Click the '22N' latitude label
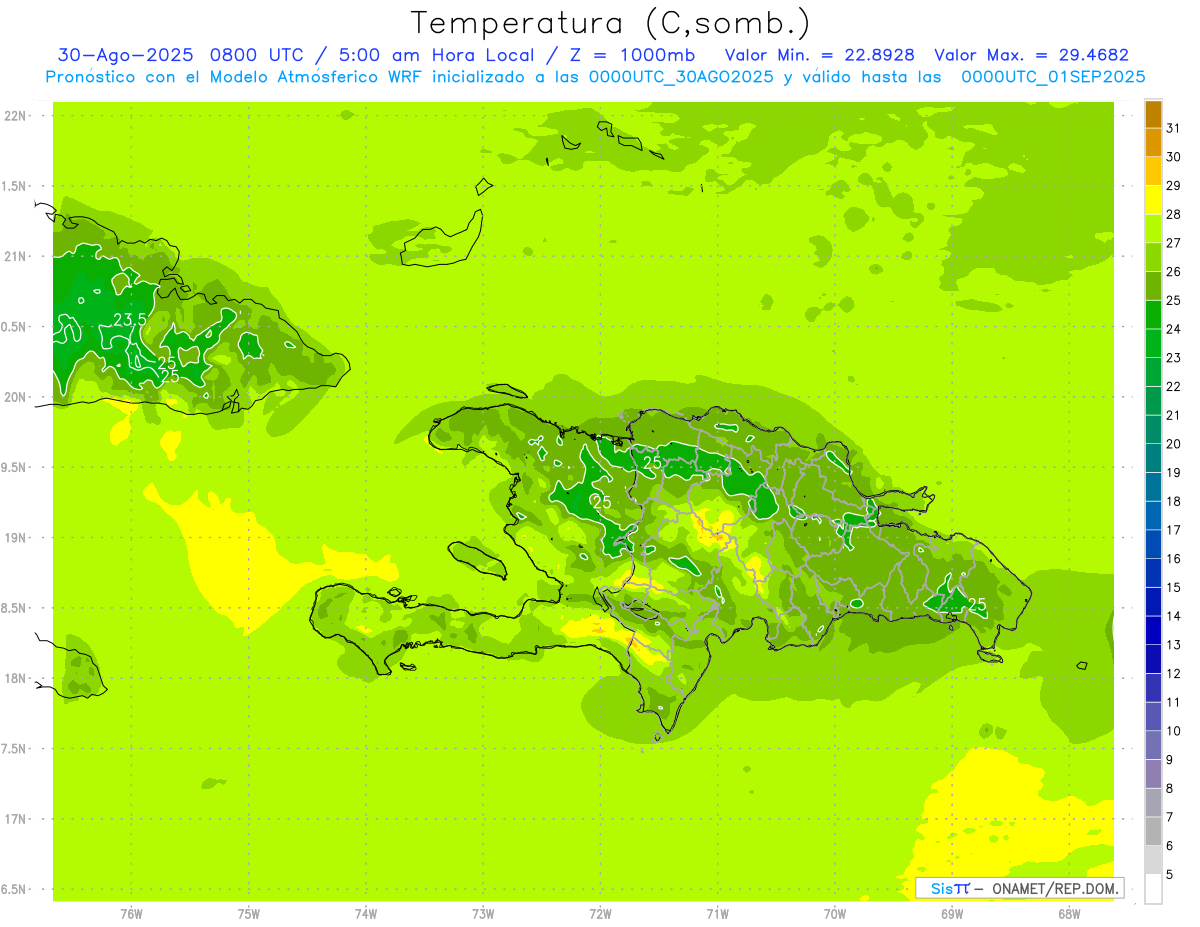The width and height of the screenshot is (1200, 927). point(16,115)
